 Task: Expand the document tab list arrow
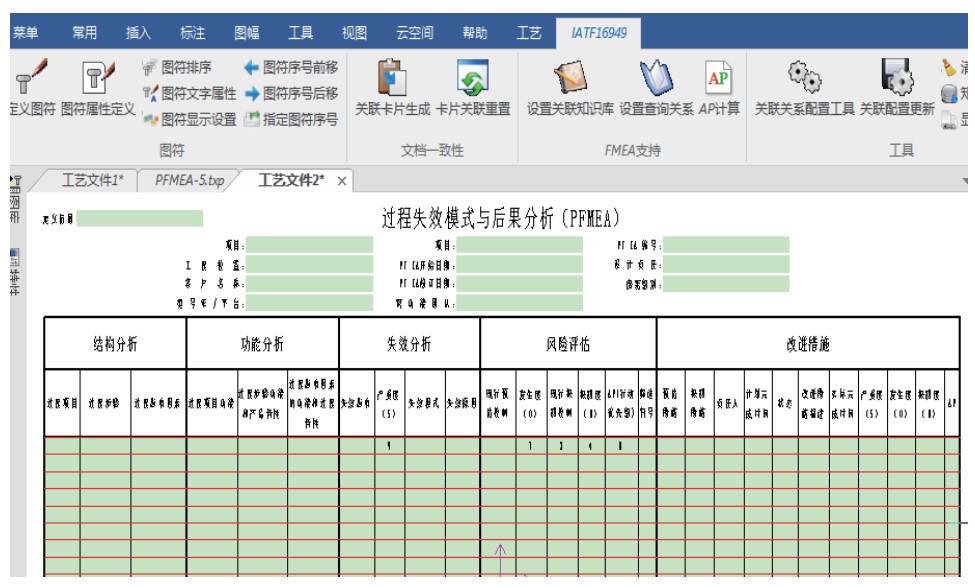(966, 182)
